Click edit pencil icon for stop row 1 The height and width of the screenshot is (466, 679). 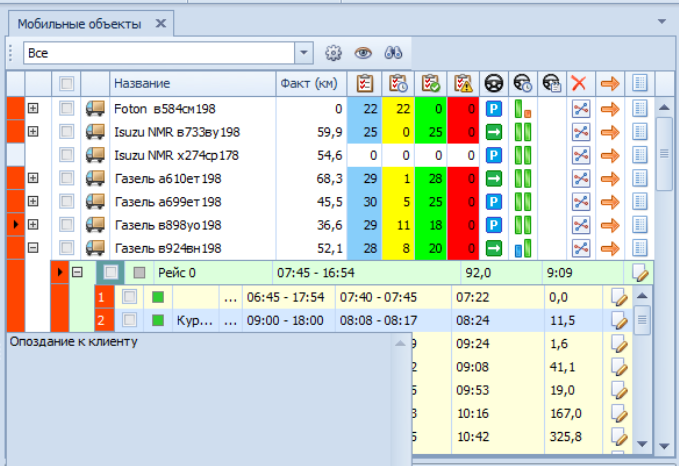tap(619, 297)
